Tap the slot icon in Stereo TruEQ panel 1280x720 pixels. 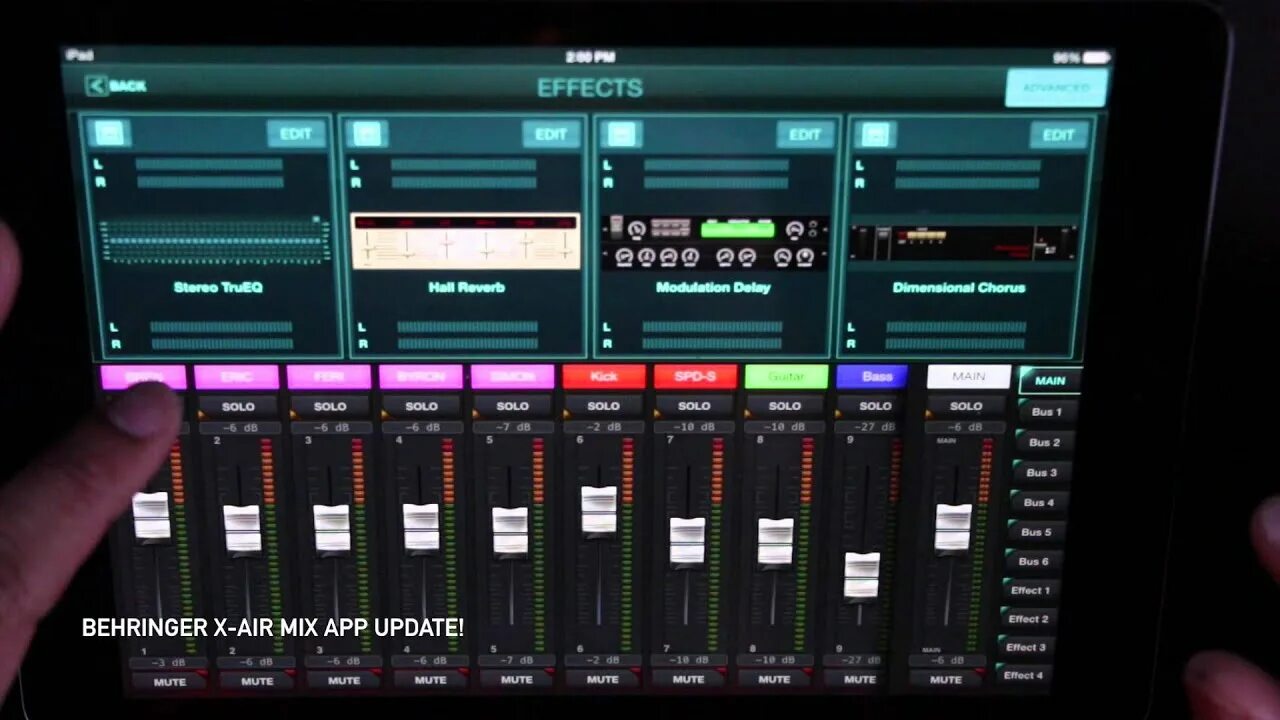[x=107, y=133]
